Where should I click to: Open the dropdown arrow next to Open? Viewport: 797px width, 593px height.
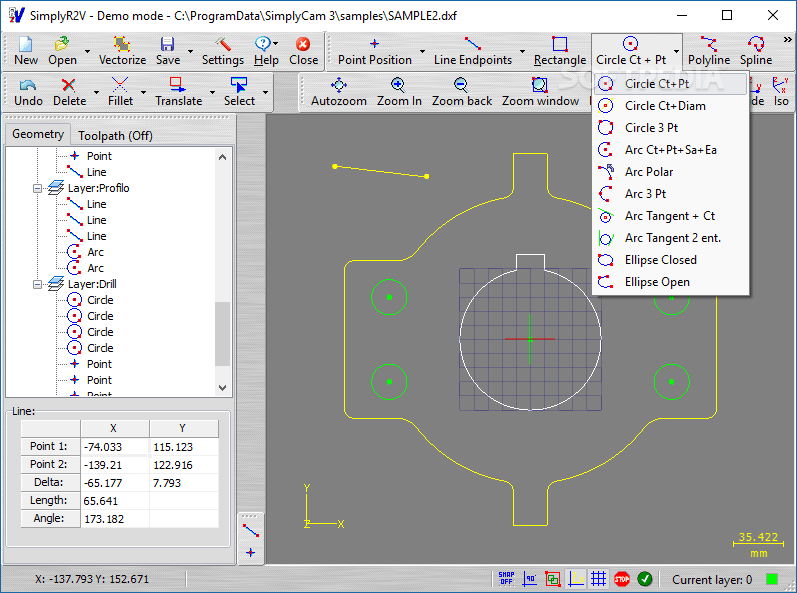[x=87, y=51]
